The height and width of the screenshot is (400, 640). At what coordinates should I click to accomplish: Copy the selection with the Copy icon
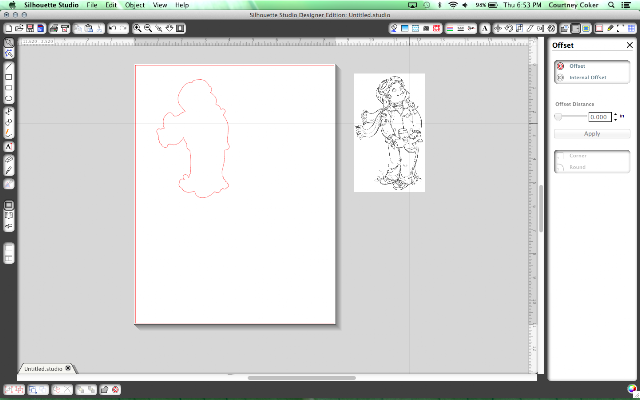click(78, 28)
